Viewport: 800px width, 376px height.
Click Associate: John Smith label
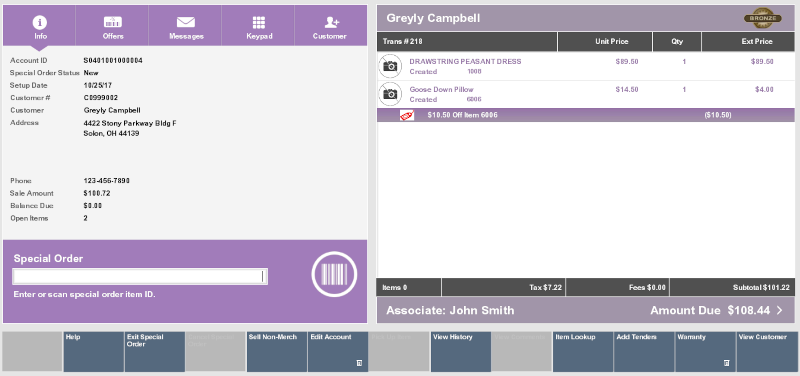(450, 310)
